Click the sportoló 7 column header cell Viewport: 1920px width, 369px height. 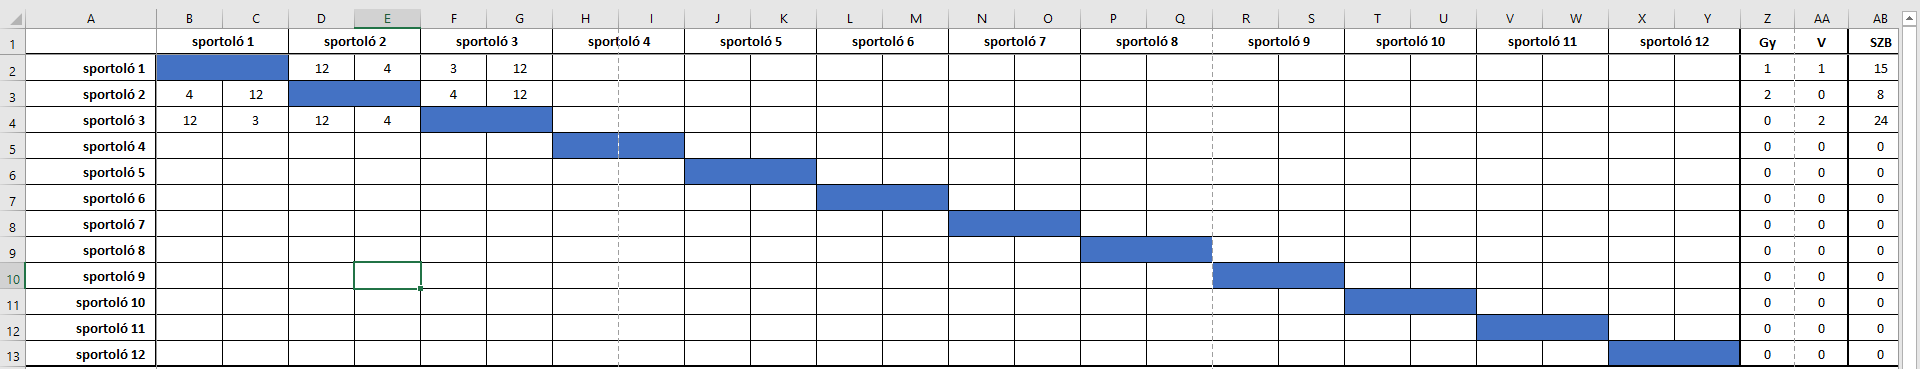[x=1014, y=41]
